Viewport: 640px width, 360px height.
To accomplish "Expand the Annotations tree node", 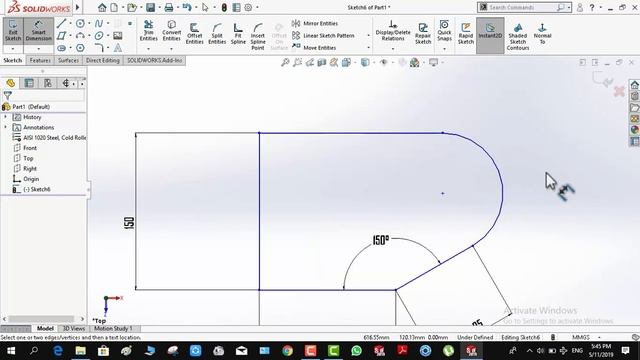I will 5,127.
